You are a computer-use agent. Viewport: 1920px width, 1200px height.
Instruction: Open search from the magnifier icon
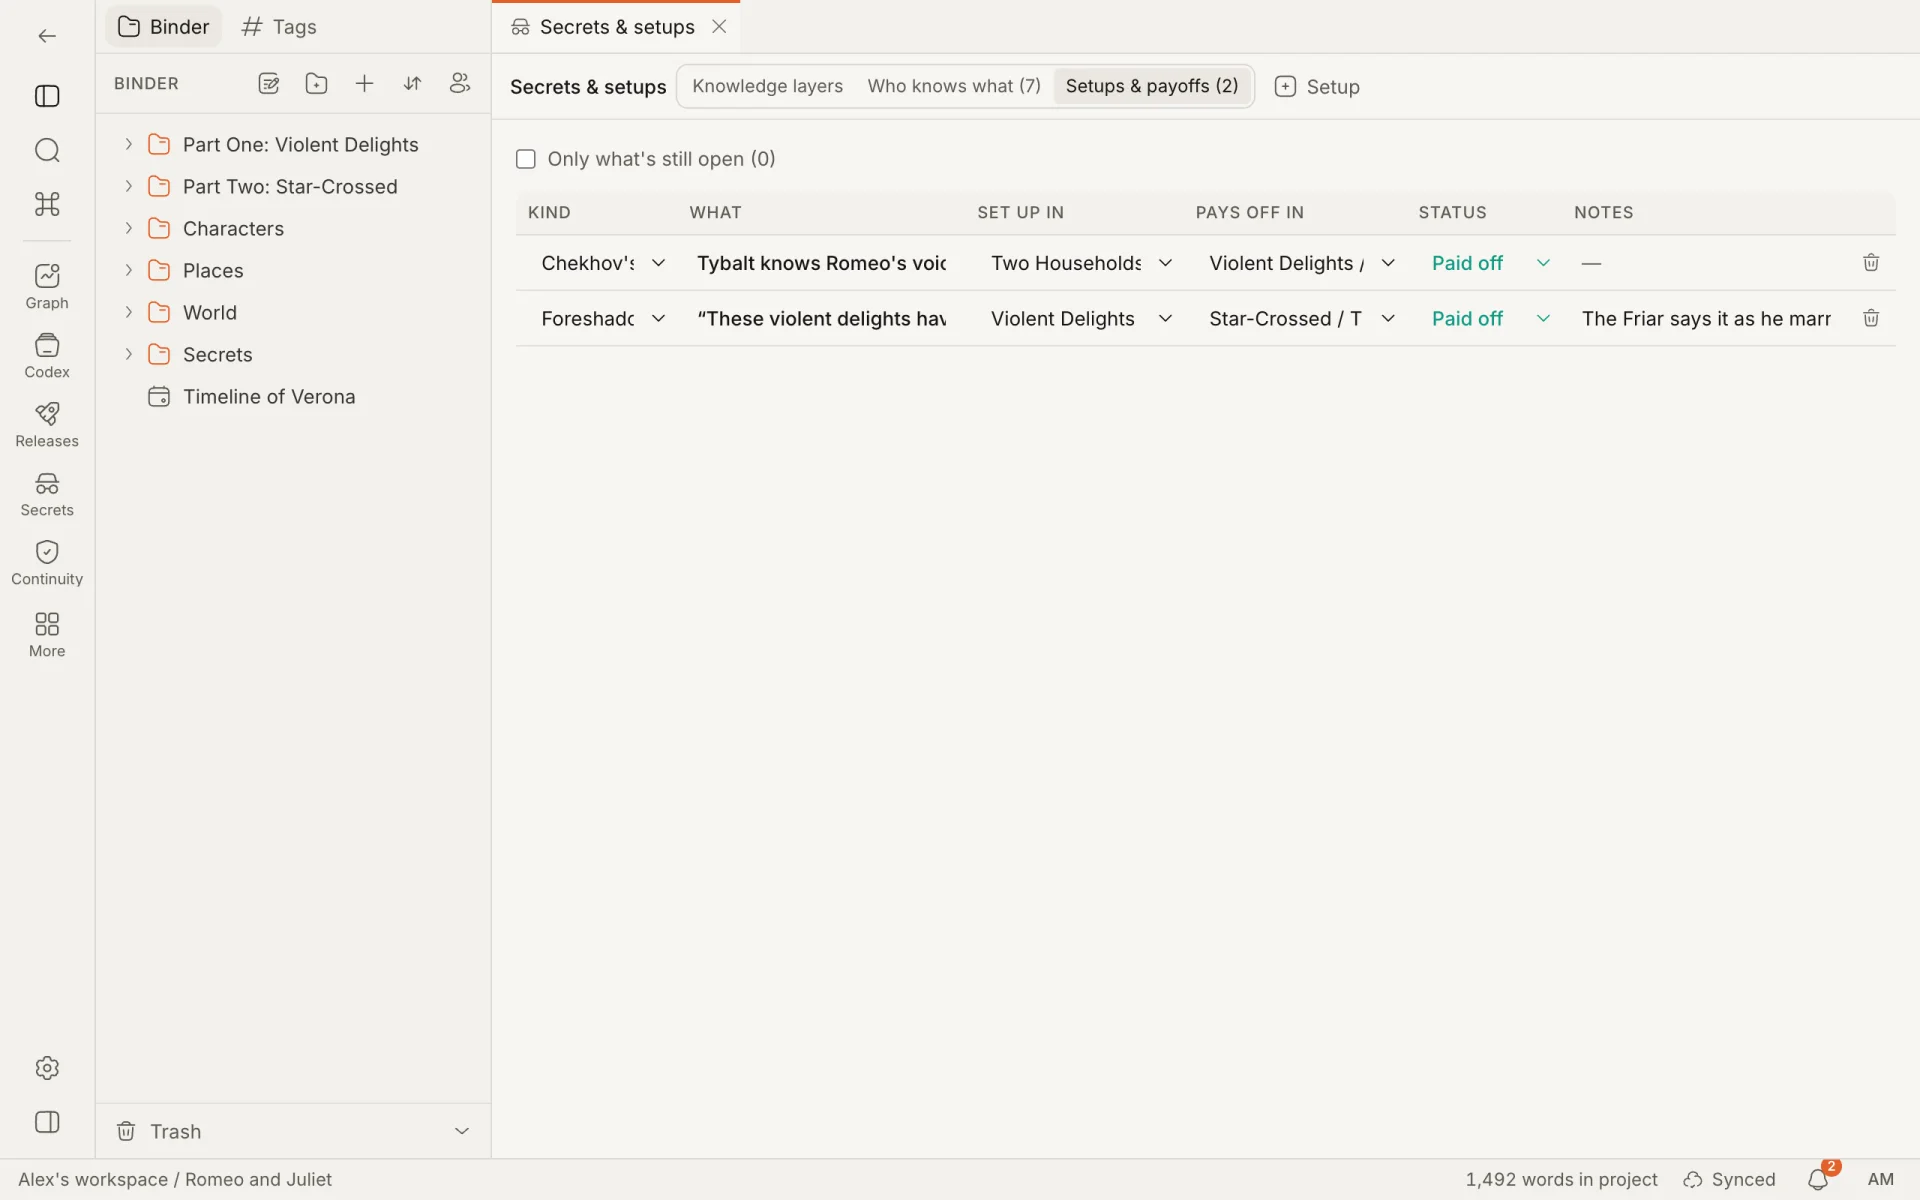(x=47, y=150)
